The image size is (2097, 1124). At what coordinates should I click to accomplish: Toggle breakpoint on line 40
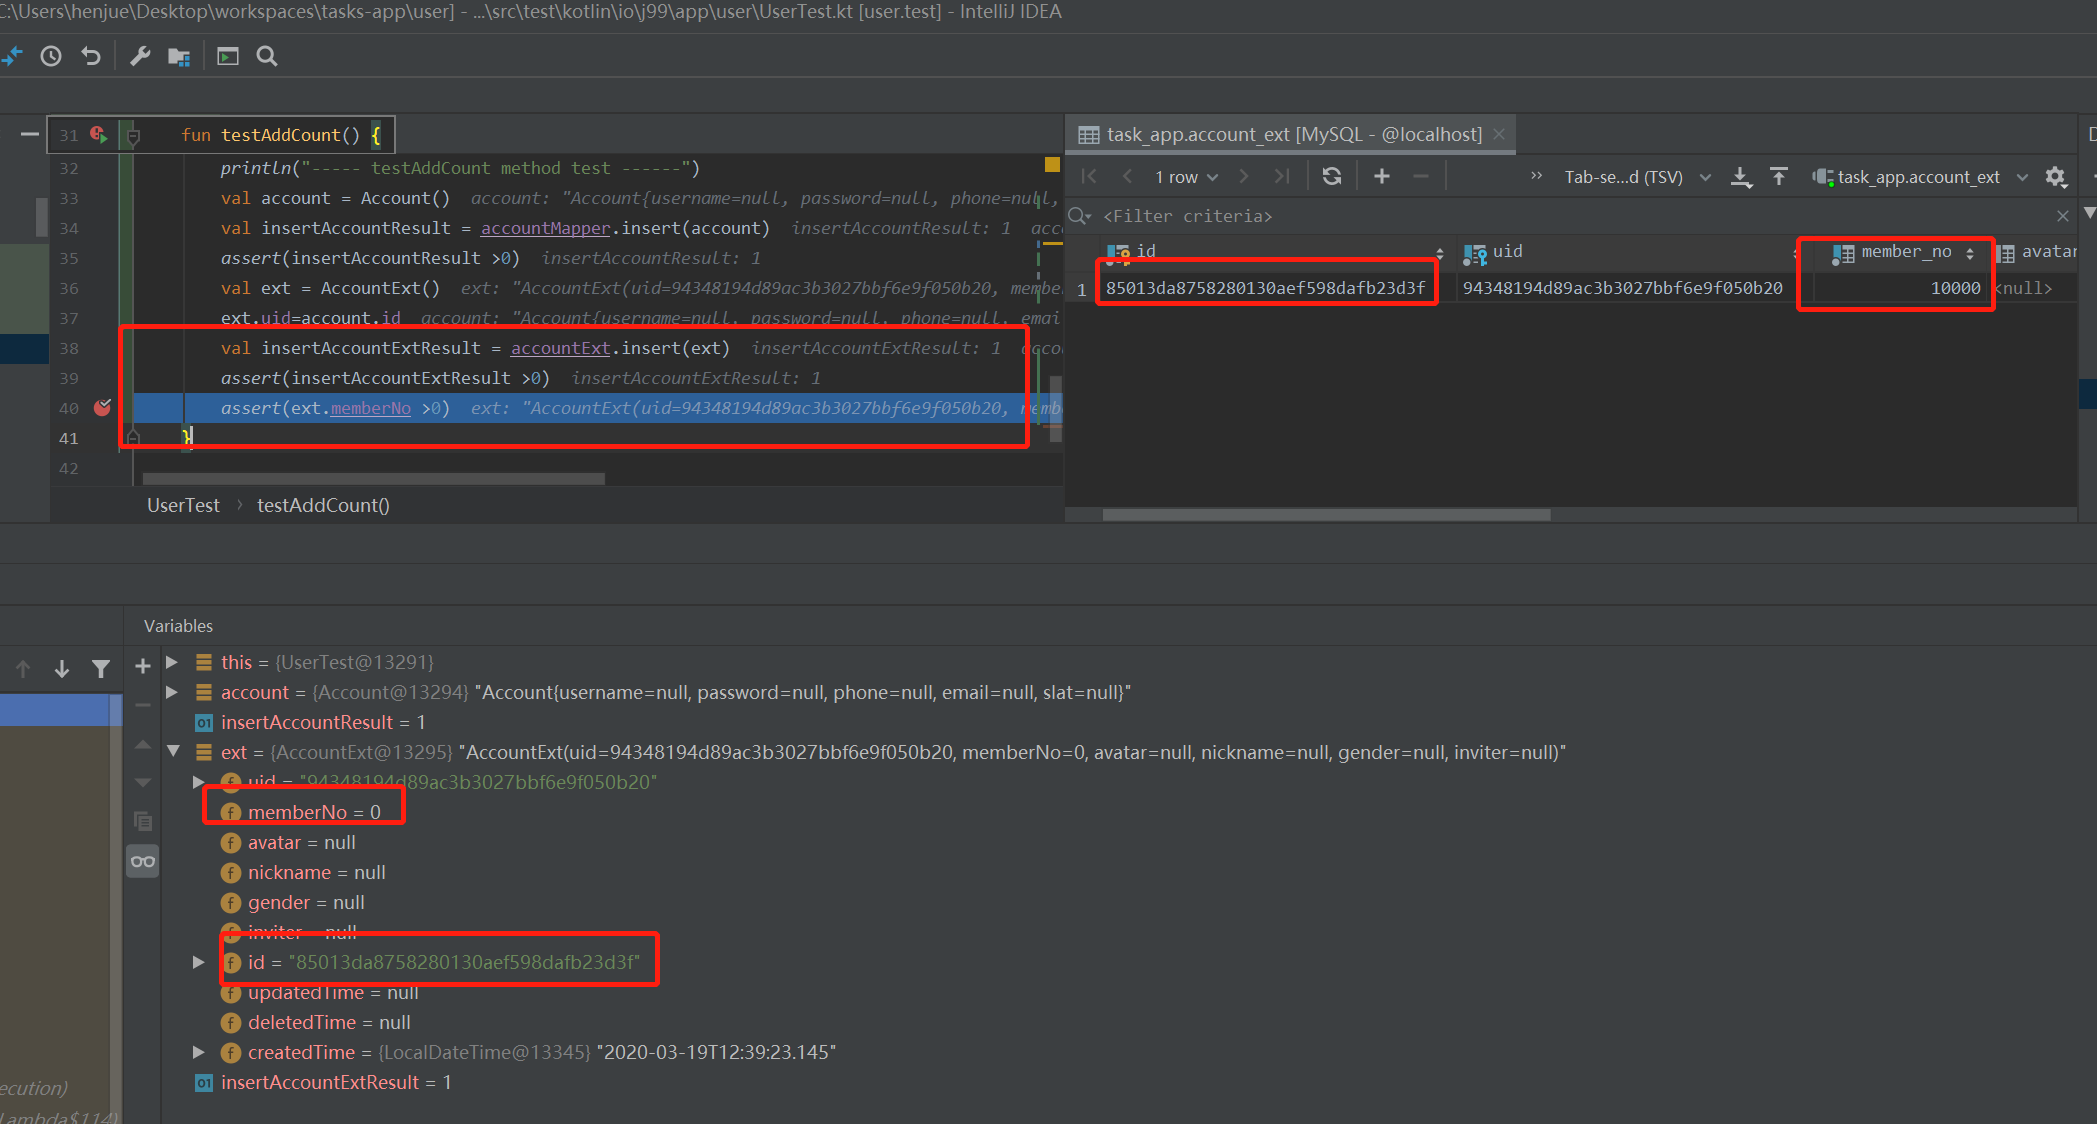point(102,408)
